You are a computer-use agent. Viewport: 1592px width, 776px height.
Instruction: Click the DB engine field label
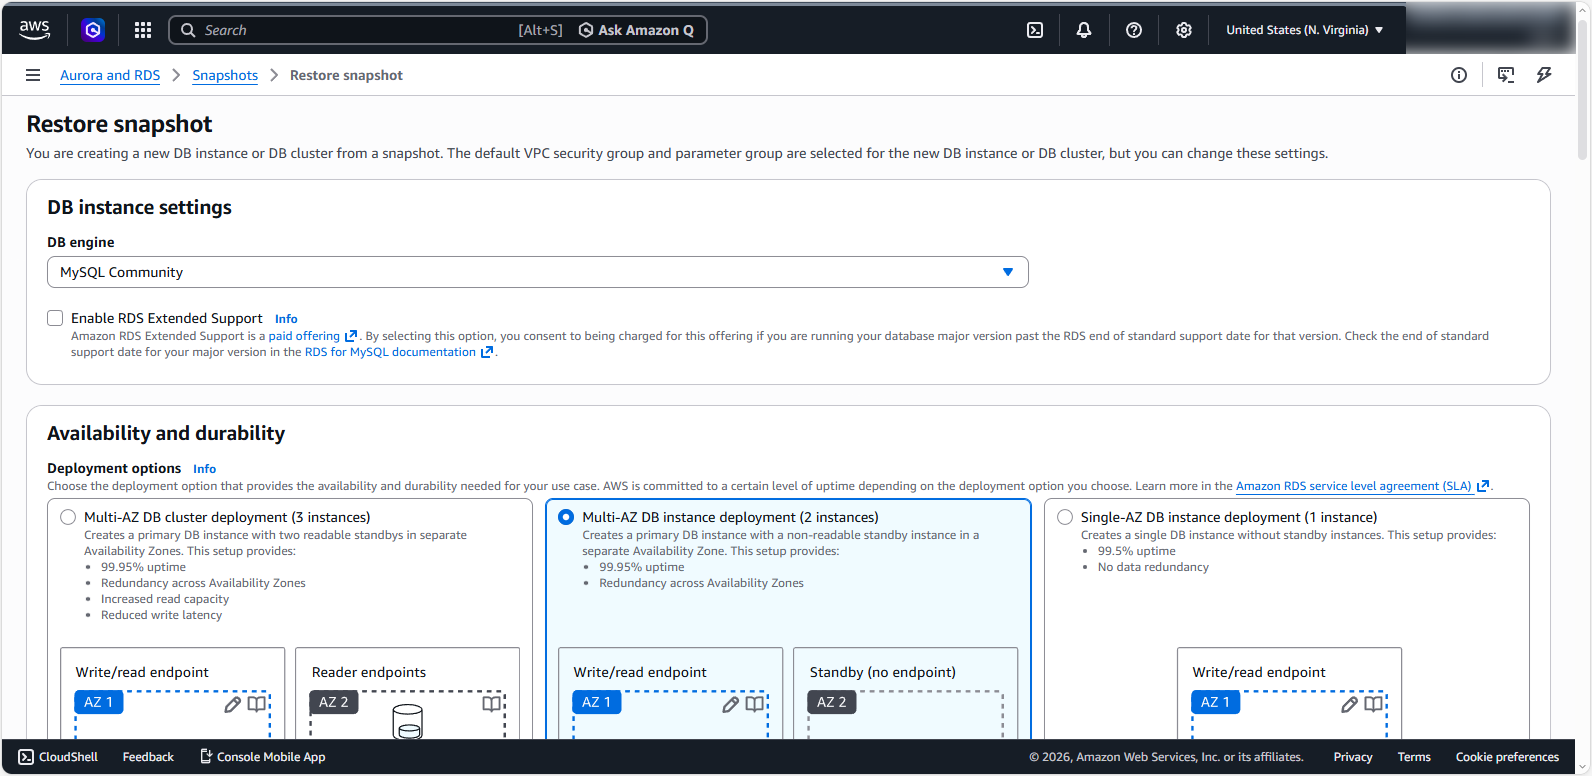[81, 242]
